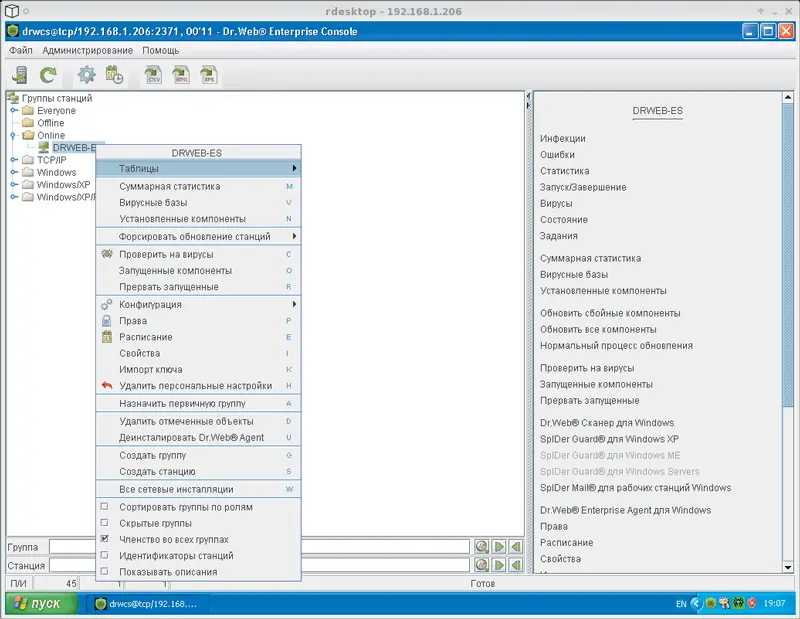Open the schedule calendar-clock toolbar icon
This screenshot has height=619, width=800.
(x=114, y=75)
